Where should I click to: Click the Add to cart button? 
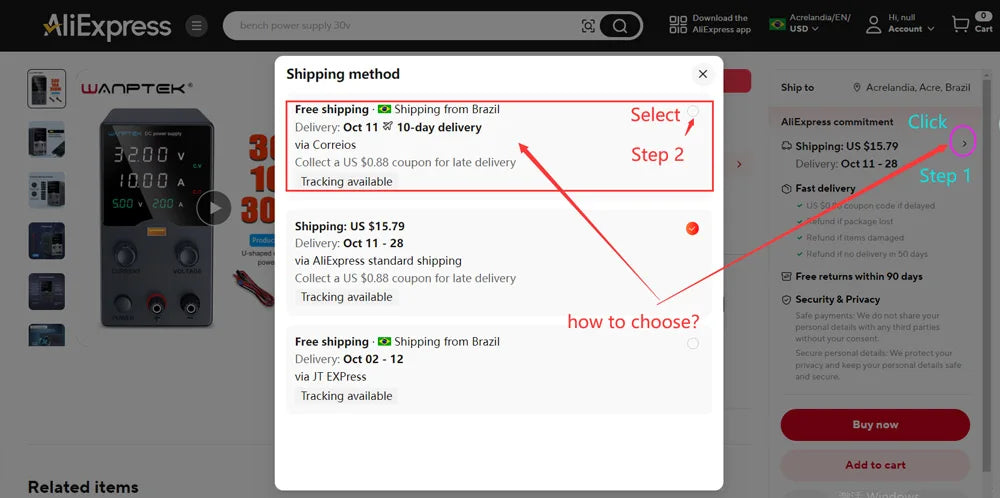point(875,465)
